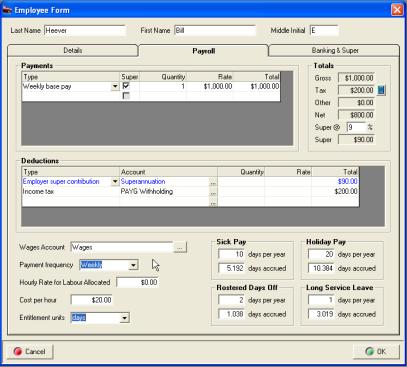Click the $90.00 deduction total cell
The height and width of the screenshot is (367, 407).
[335, 182]
